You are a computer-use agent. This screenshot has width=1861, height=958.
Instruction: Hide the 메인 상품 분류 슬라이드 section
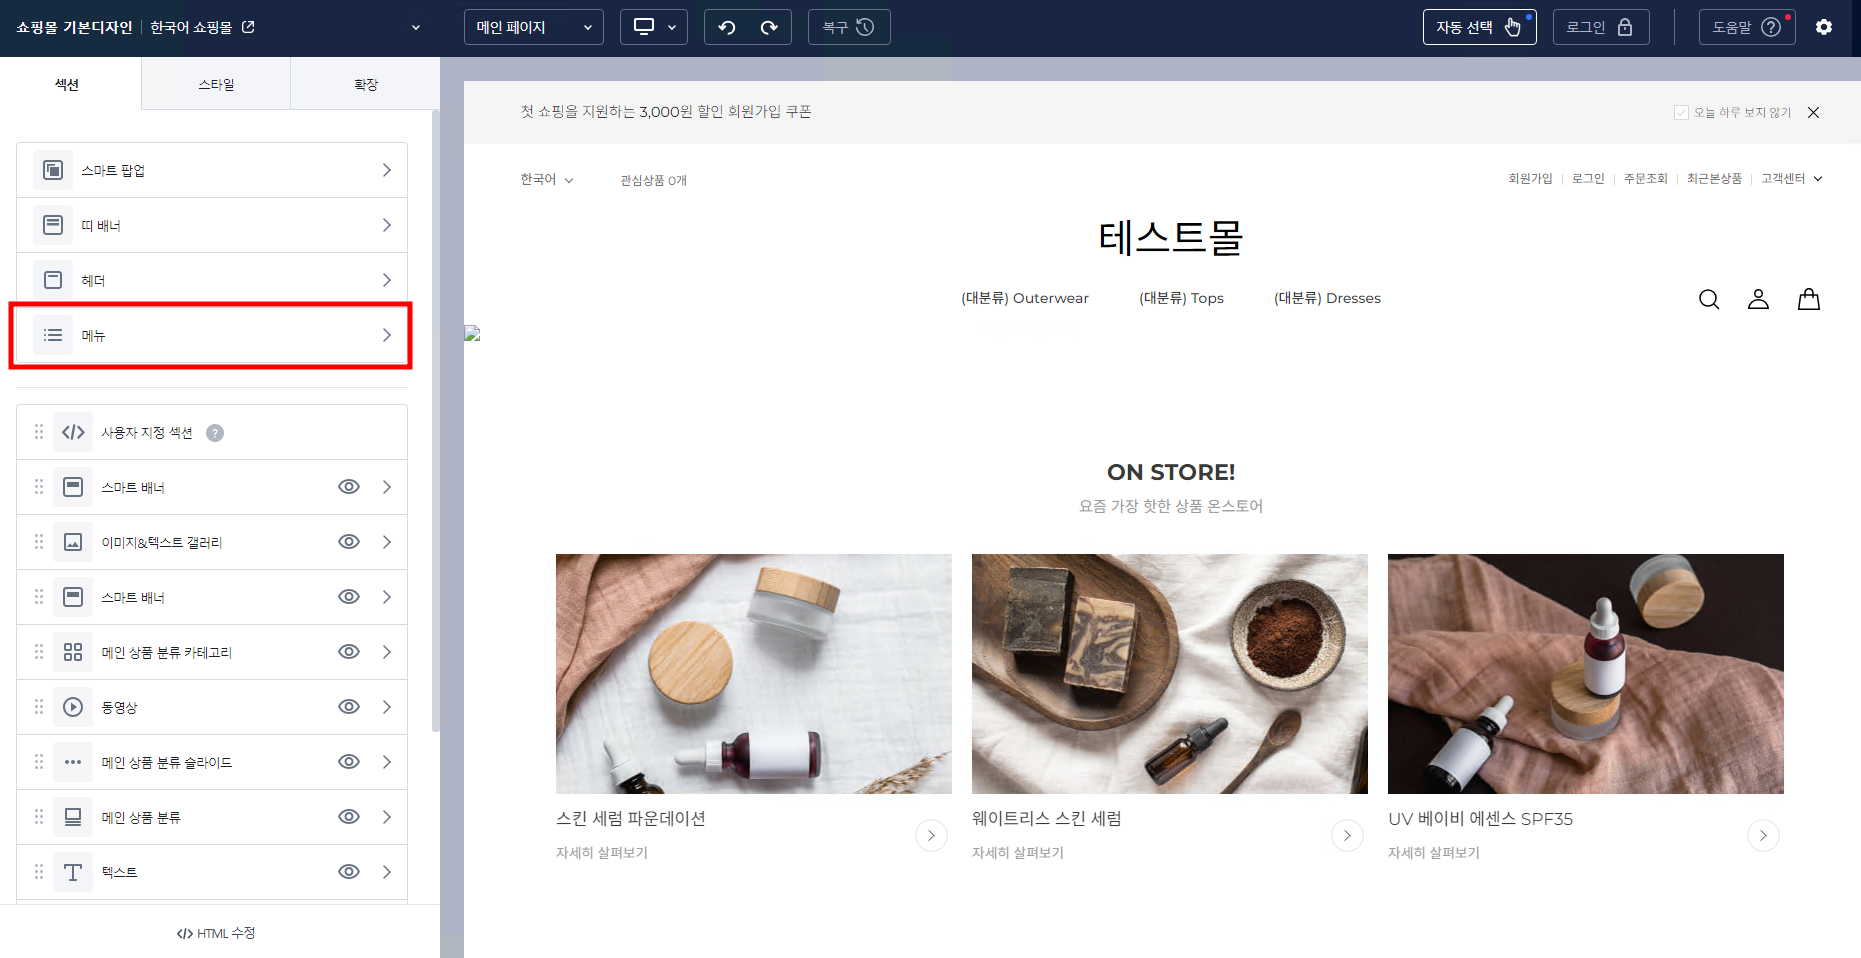click(349, 762)
